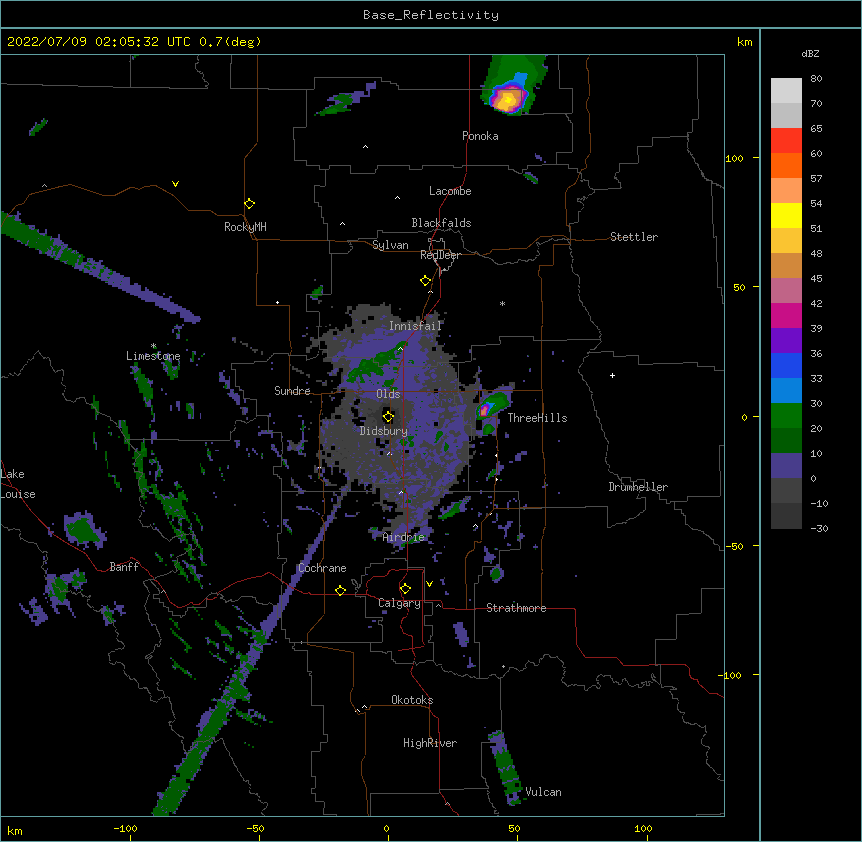Click the Lacombe city label
Viewport: 862px width, 842px height.
[450, 191]
